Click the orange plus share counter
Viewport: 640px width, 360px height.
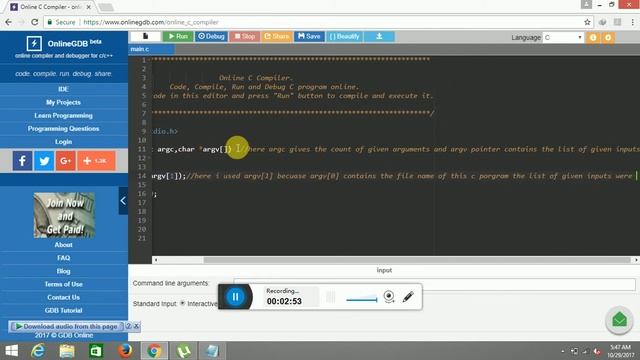[x=96, y=160]
